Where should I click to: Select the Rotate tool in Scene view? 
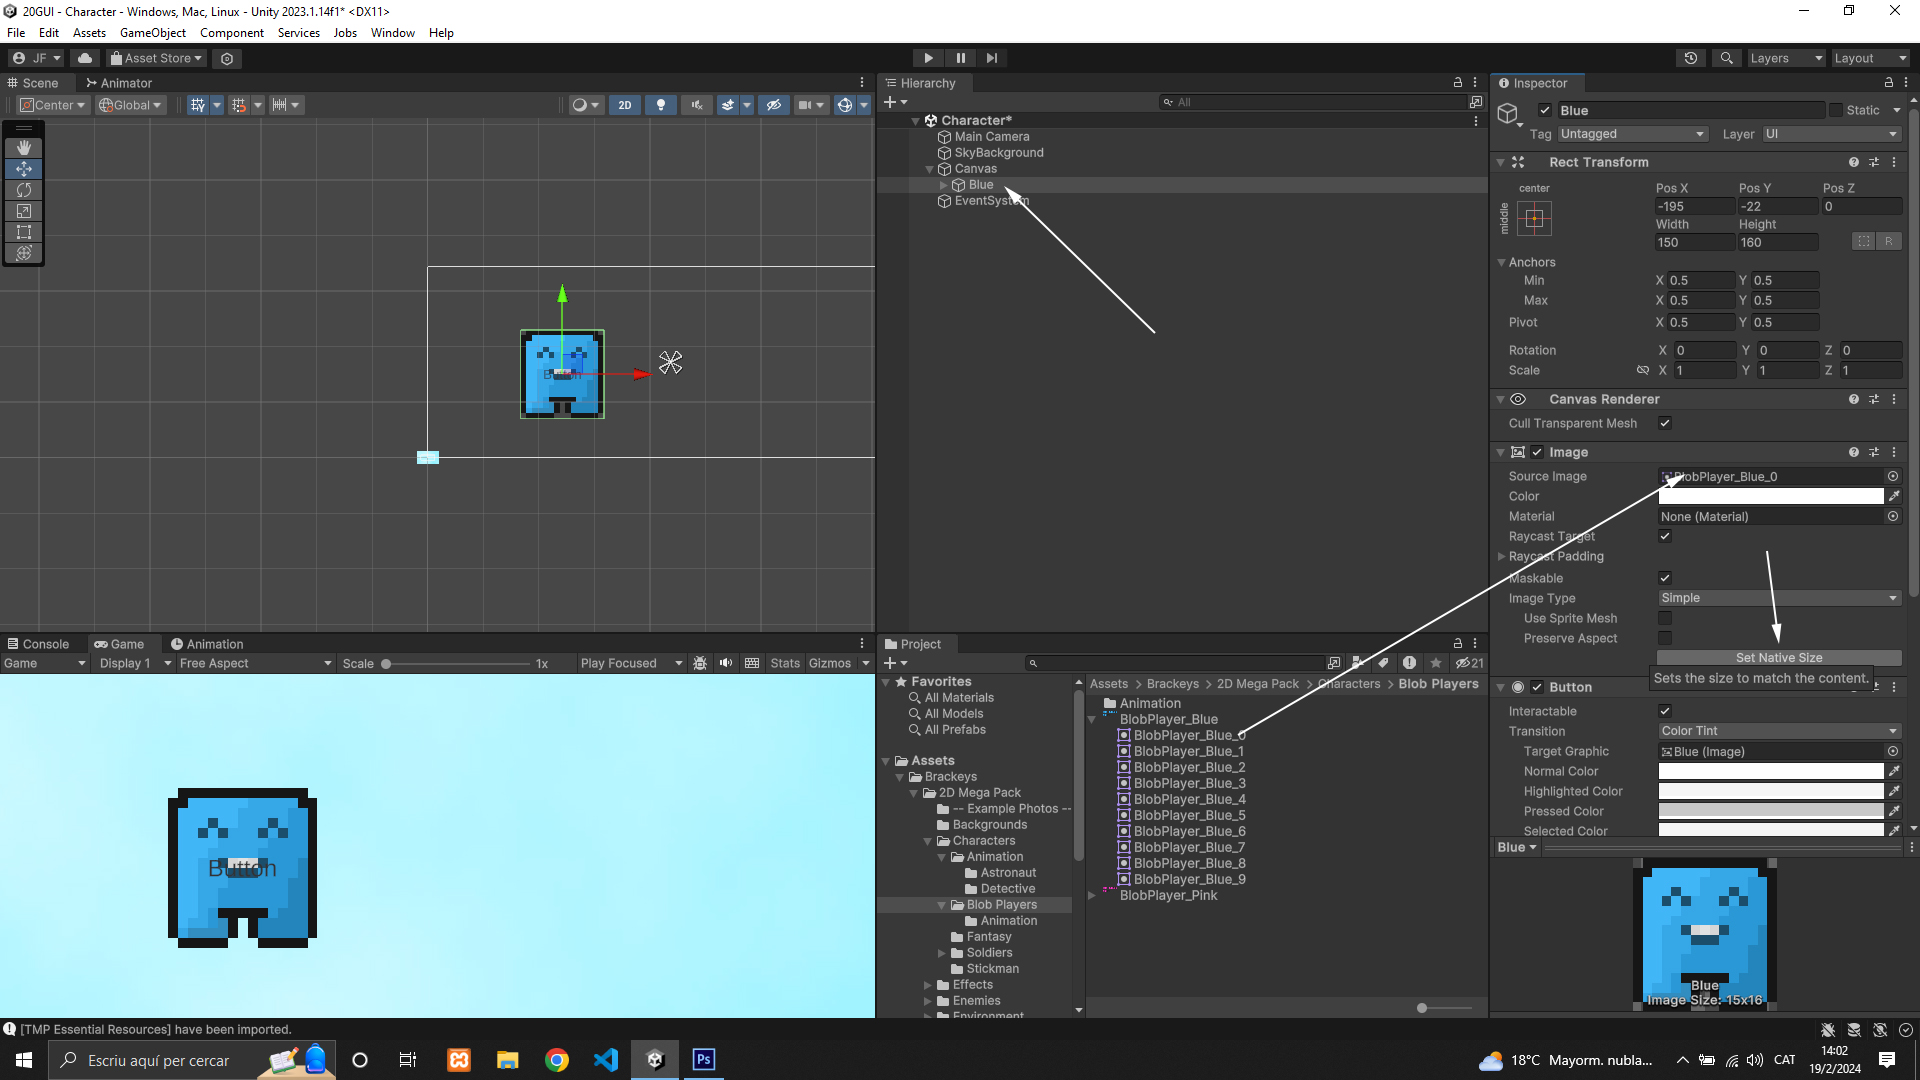pyautogui.click(x=24, y=190)
